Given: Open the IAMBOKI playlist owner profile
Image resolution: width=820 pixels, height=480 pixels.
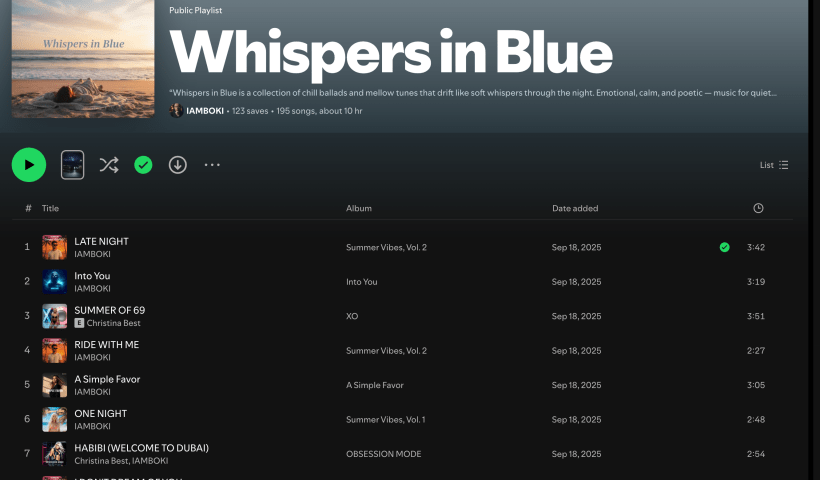Looking at the screenshot, I should [x=205, y=111].
